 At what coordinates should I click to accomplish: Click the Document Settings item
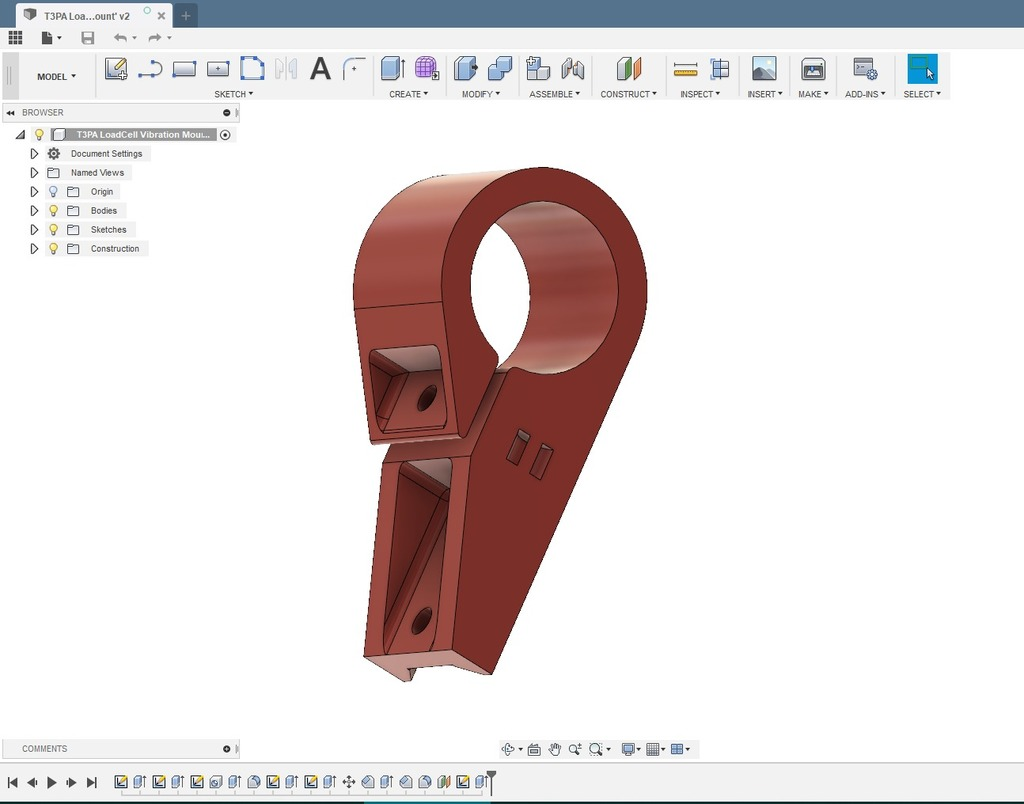tap(106, 154)
